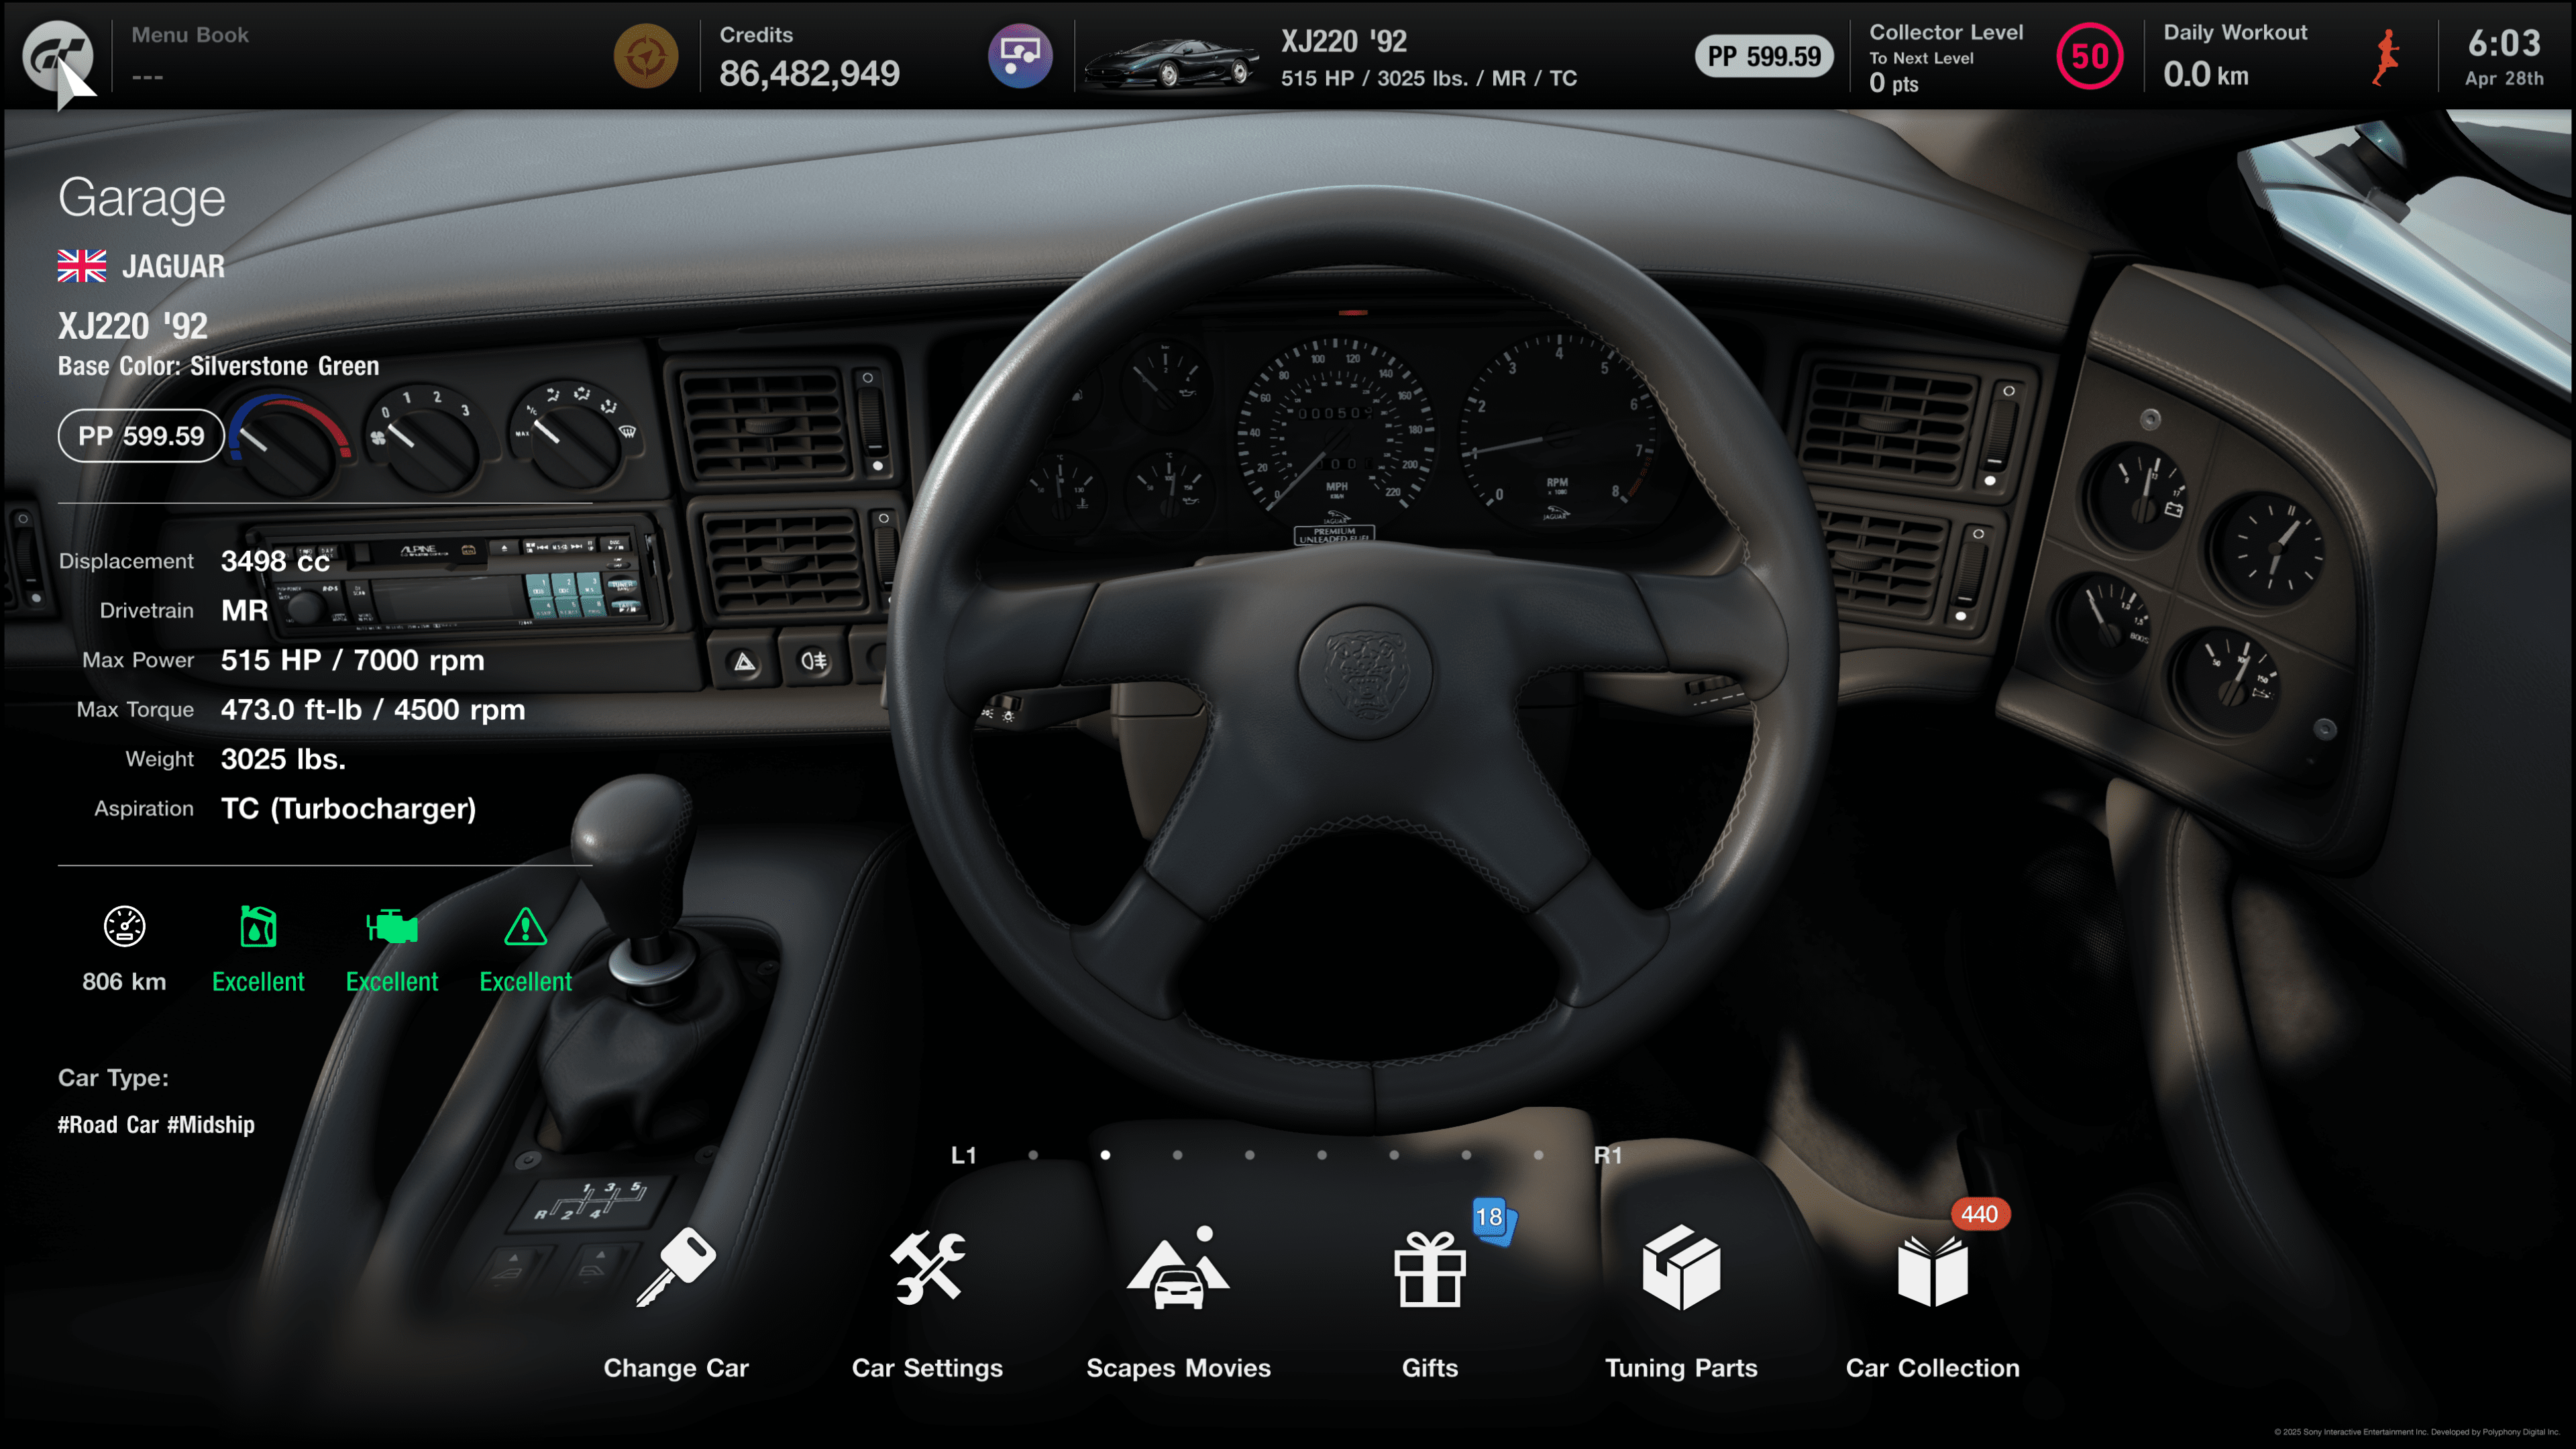Click the engine condition icon

click(392, 927)
